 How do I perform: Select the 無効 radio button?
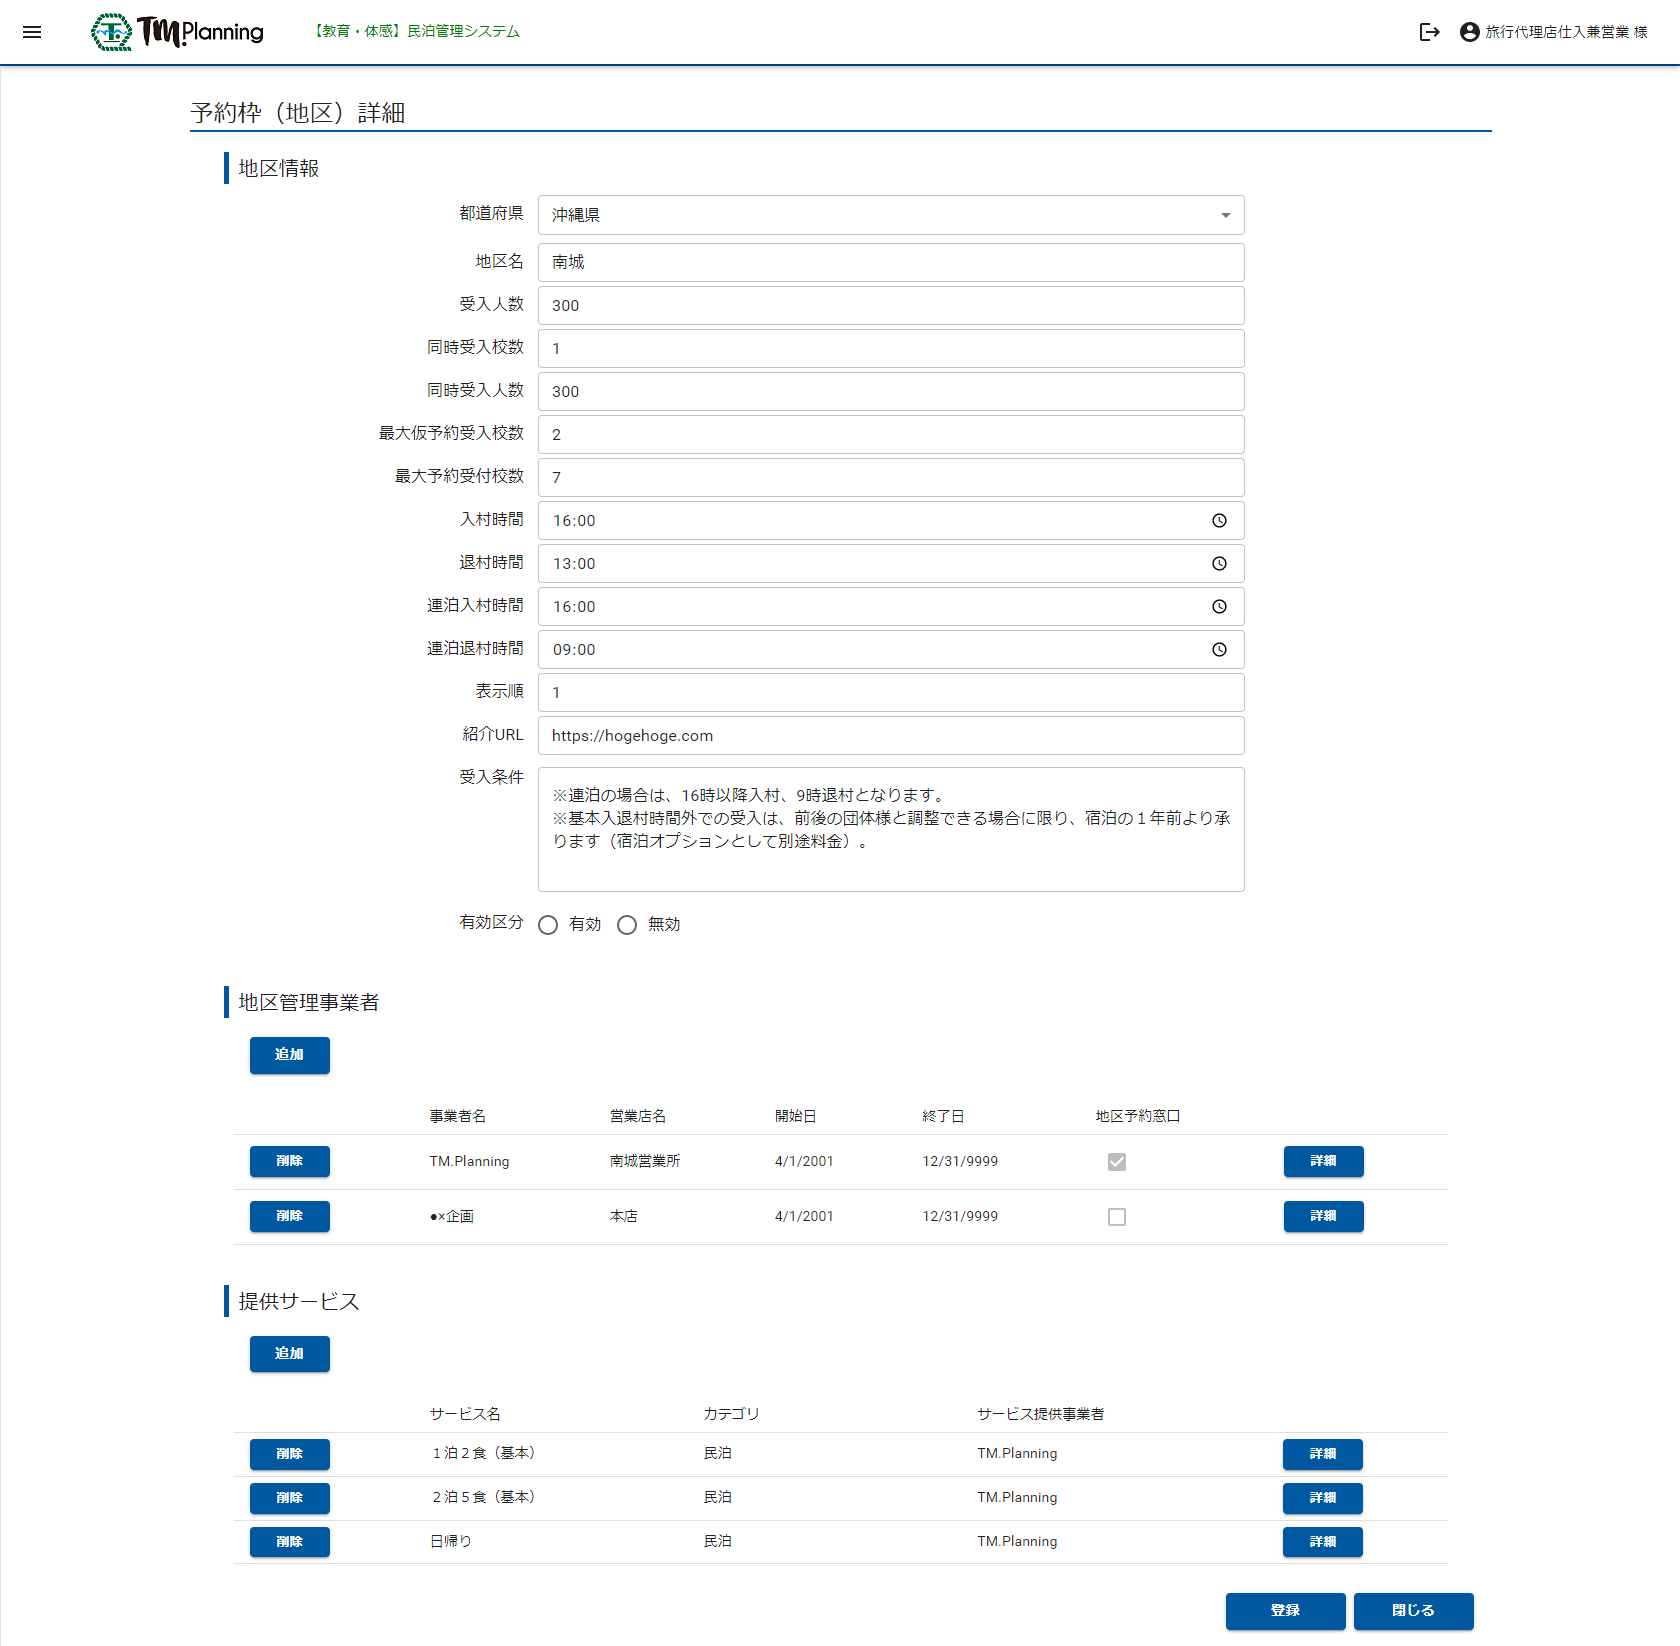[627, 925]
